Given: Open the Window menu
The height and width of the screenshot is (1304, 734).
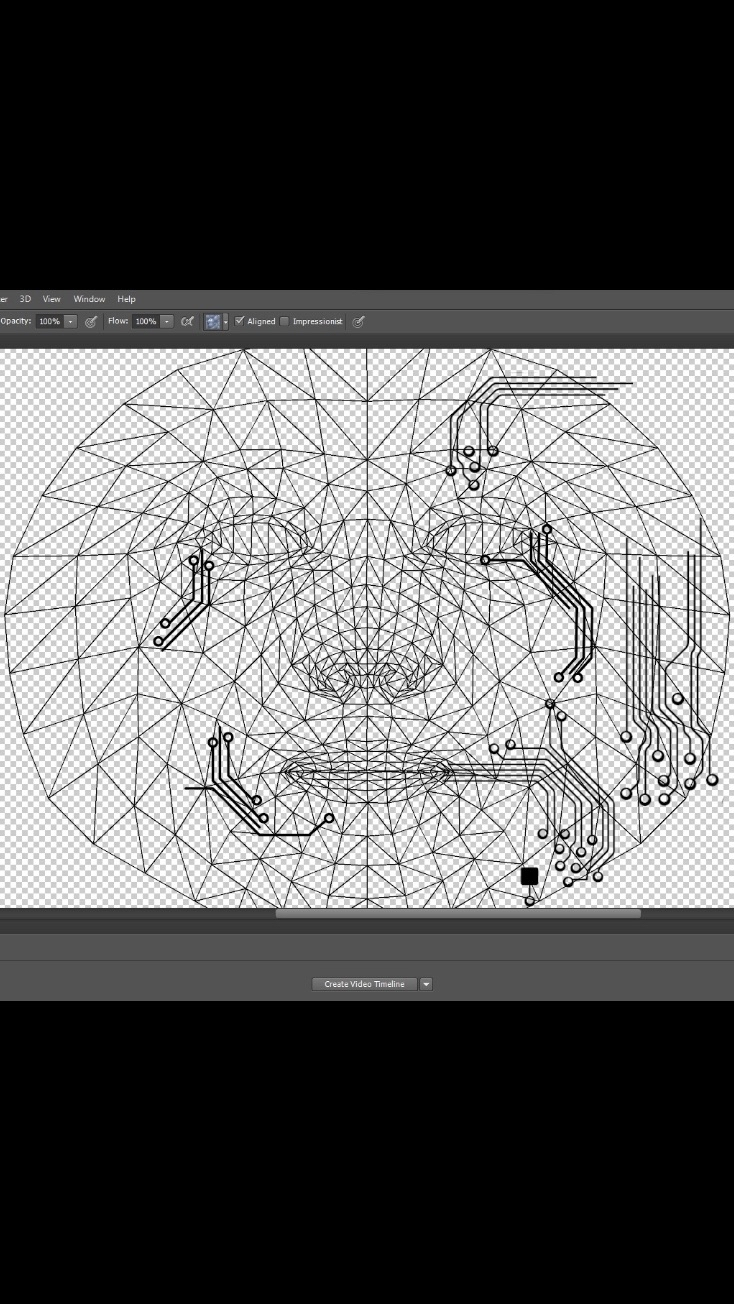Looking at the screenshot, I should pyautogui.click(x=89, y=299).
